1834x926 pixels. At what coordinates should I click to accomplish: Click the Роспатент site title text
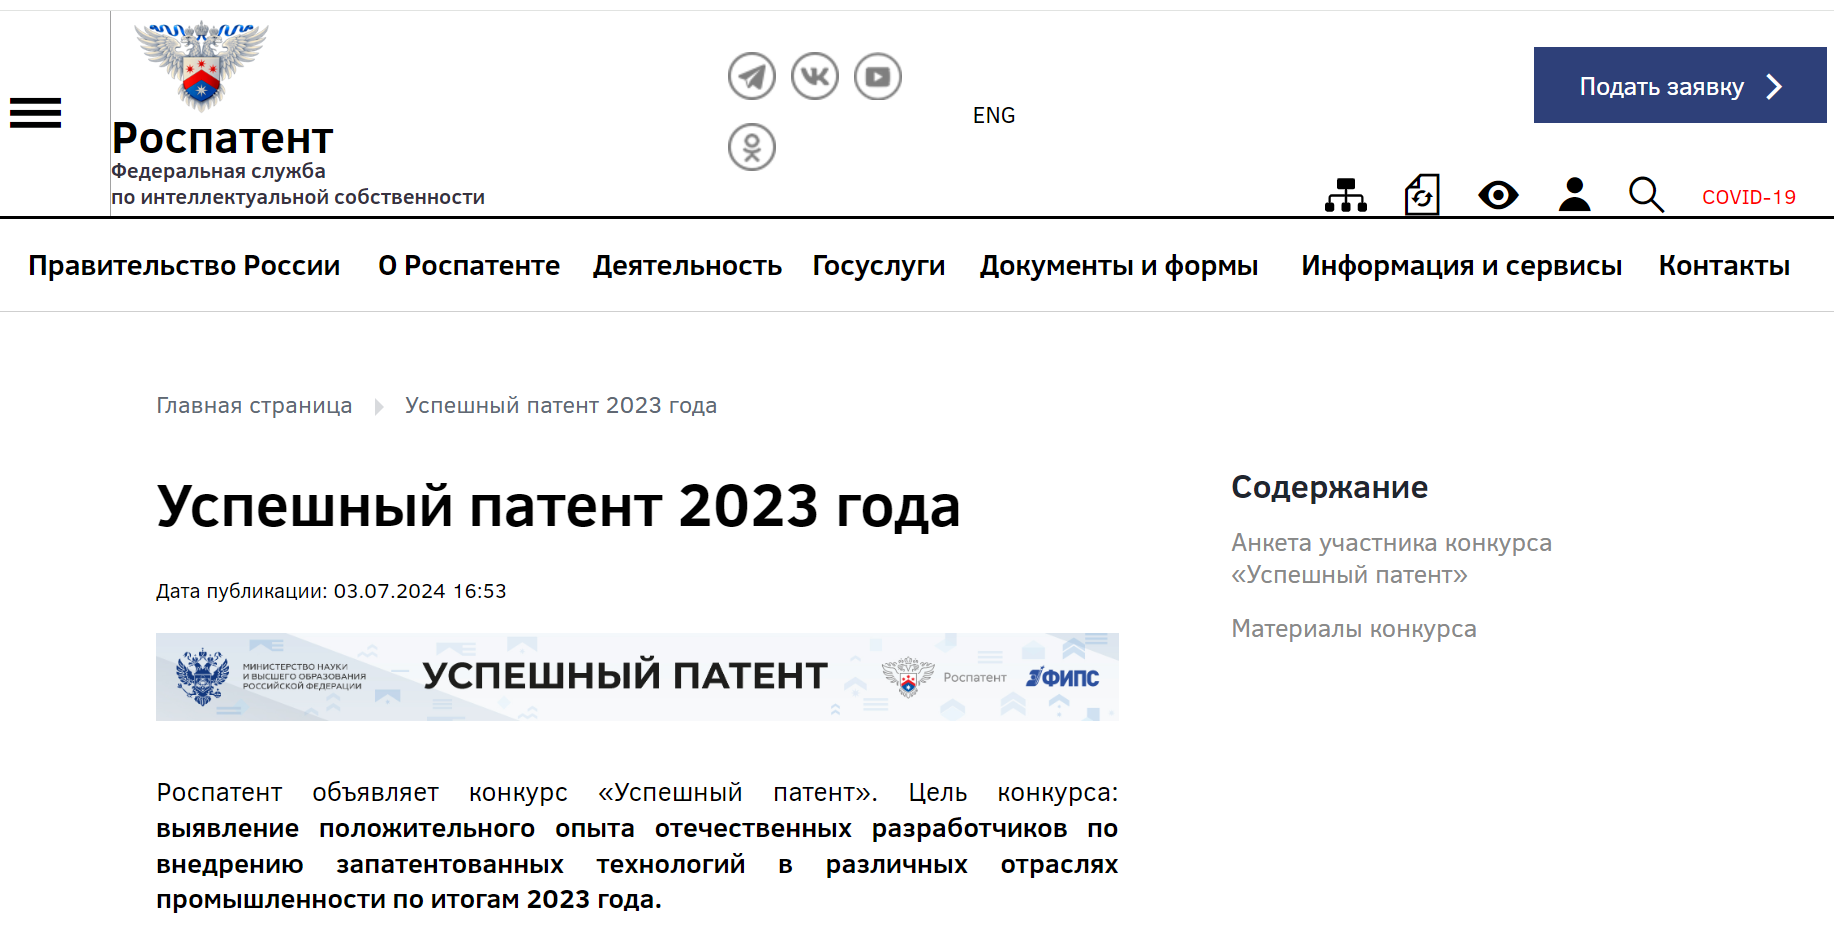pyautogui.click(x=222, y=138)
